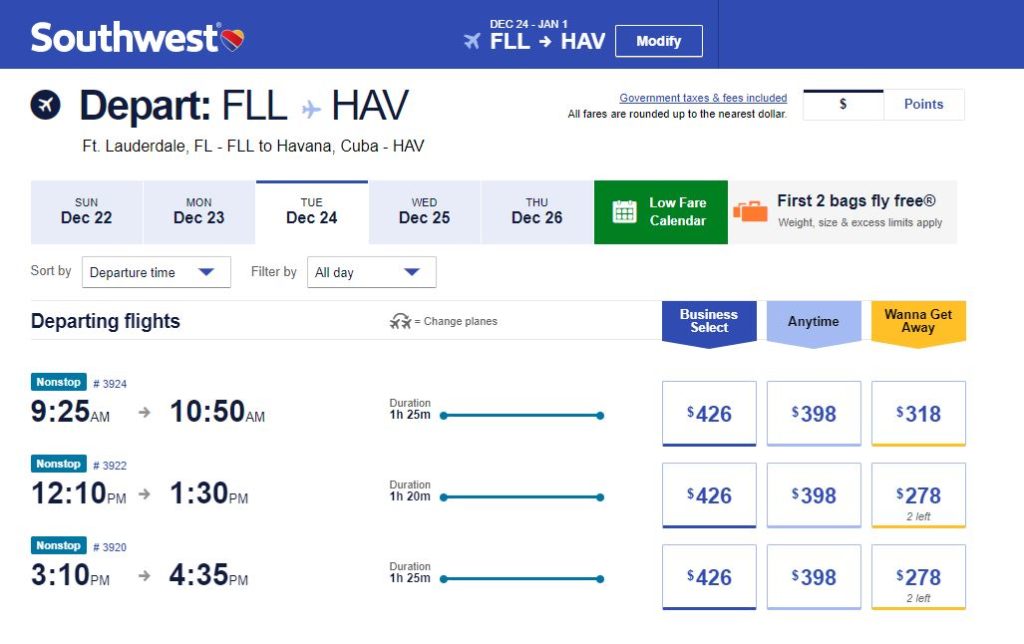1024x644 pixels.
Task: Click the Modify button
Action: (x=659, y=41)
